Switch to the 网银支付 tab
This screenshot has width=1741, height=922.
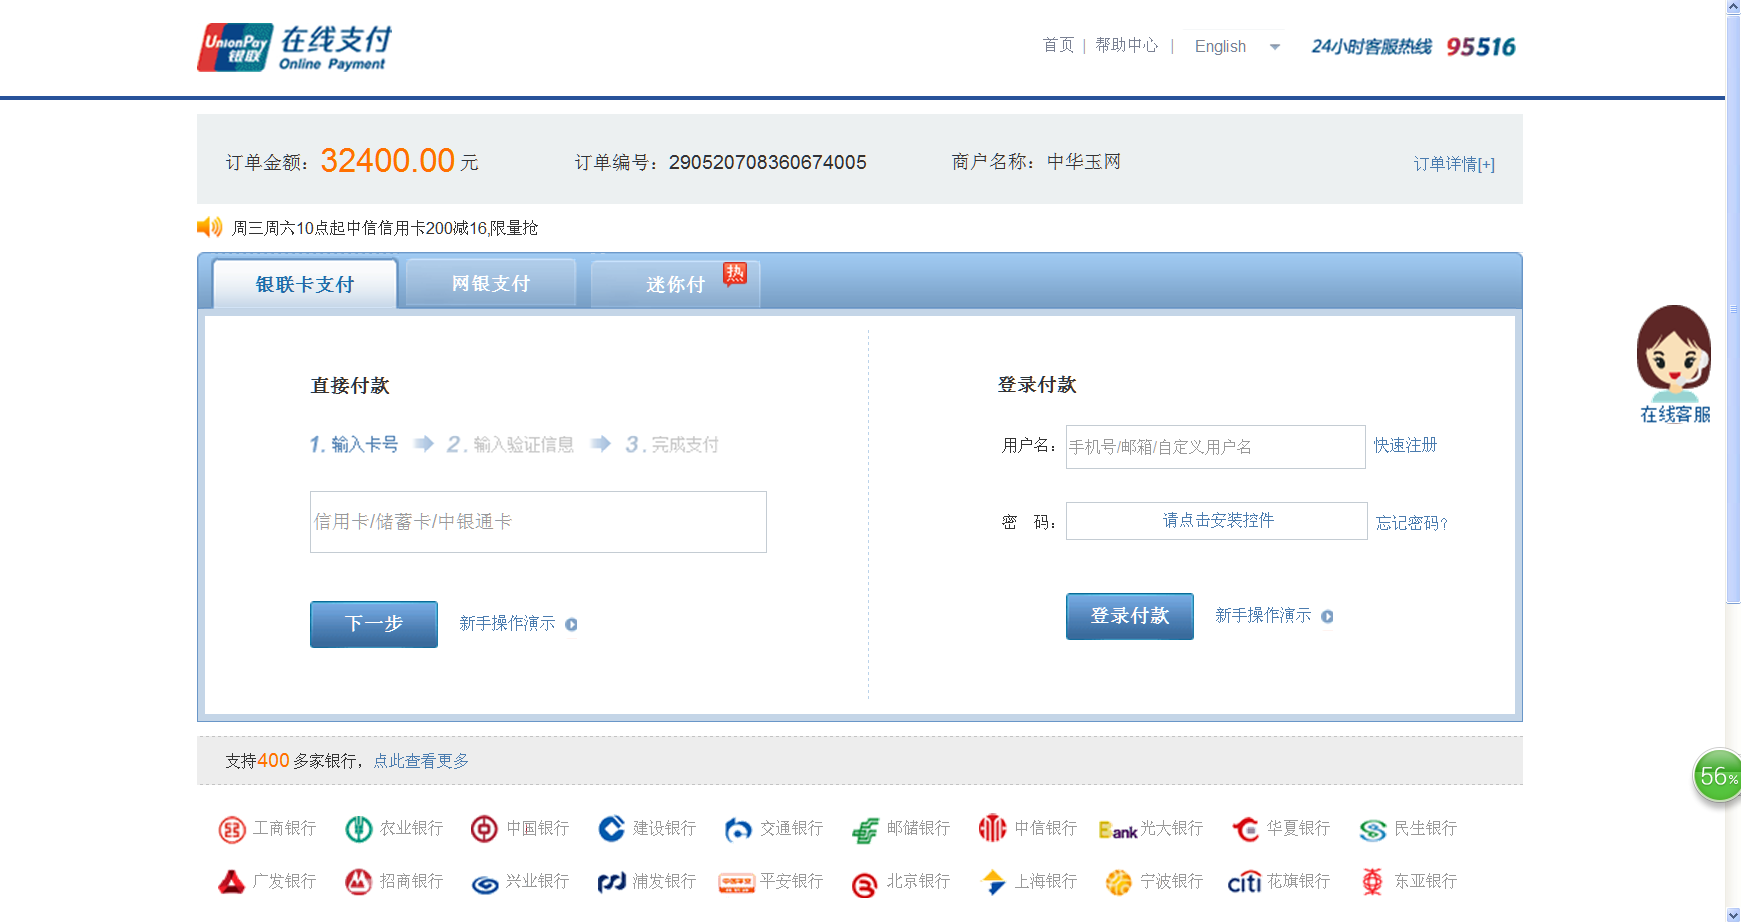(491, 283)
